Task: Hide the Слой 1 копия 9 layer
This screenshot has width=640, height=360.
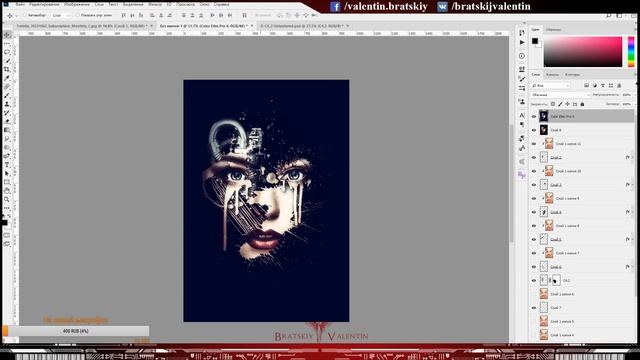Action: point(534,198)
